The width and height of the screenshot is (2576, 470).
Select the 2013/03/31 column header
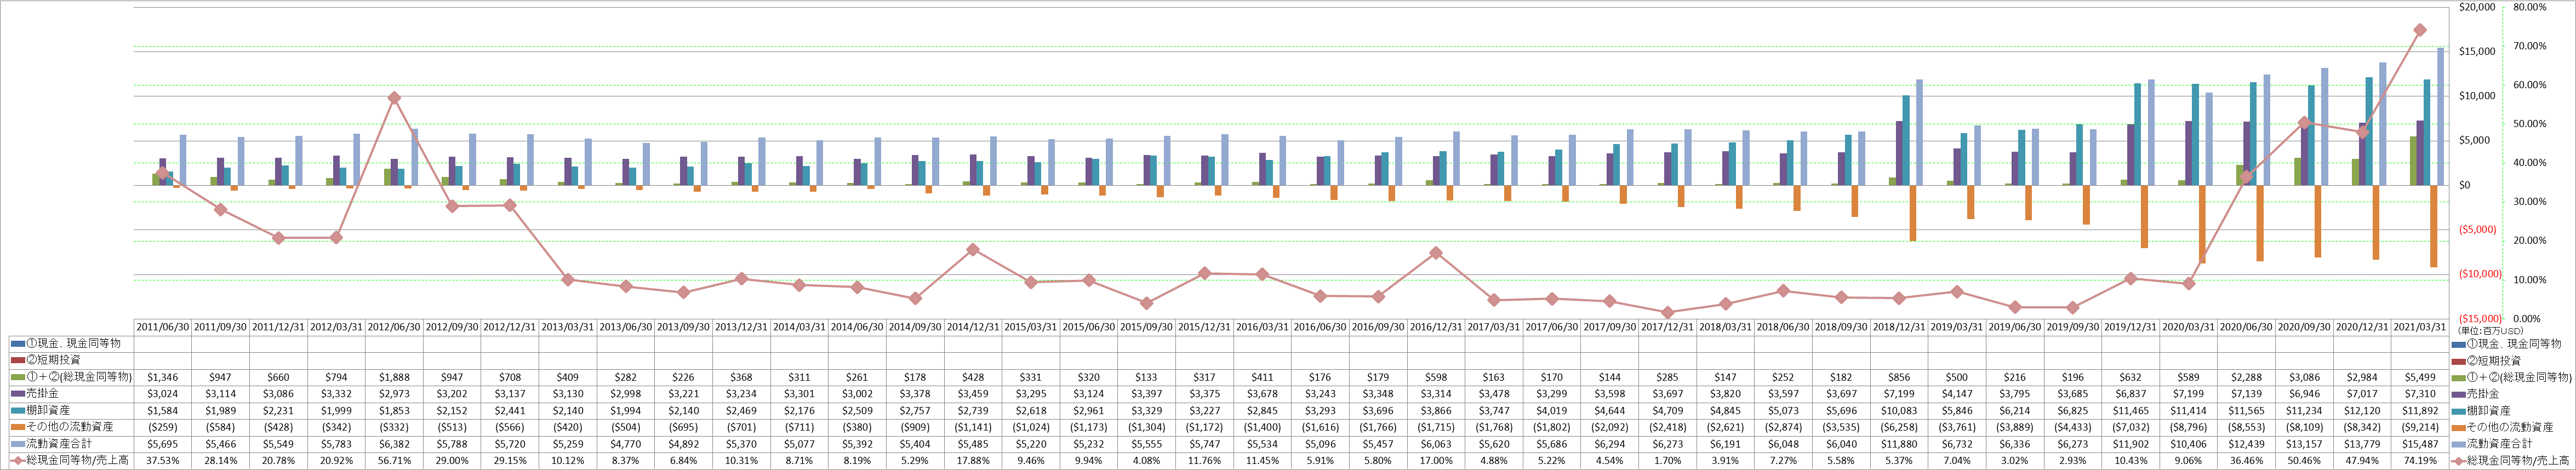(568, 327)
